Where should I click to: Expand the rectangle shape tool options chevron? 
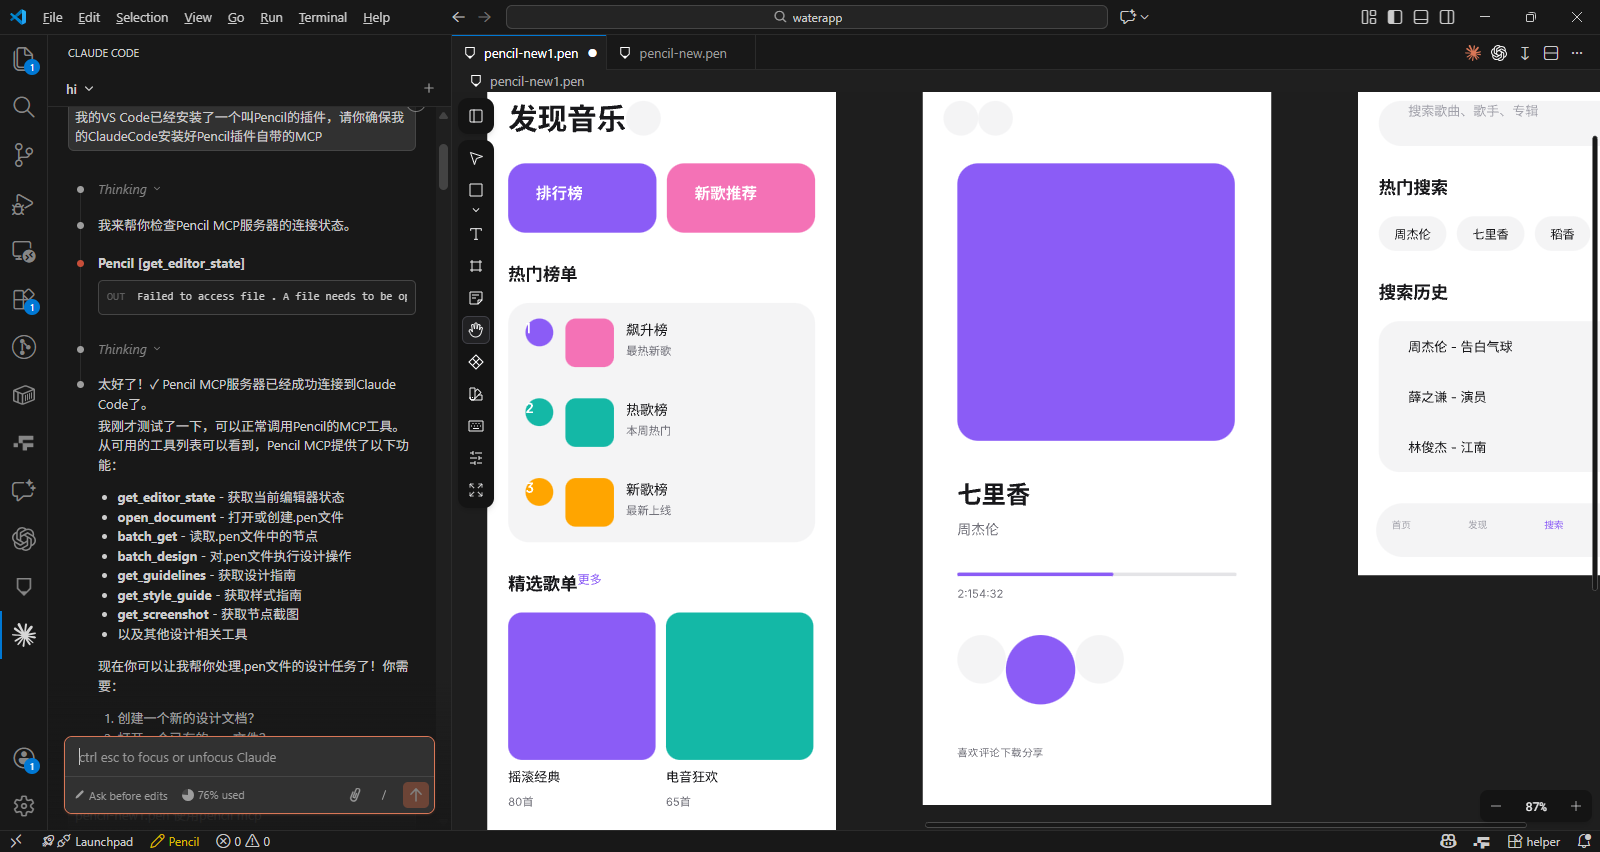[476, 210]
